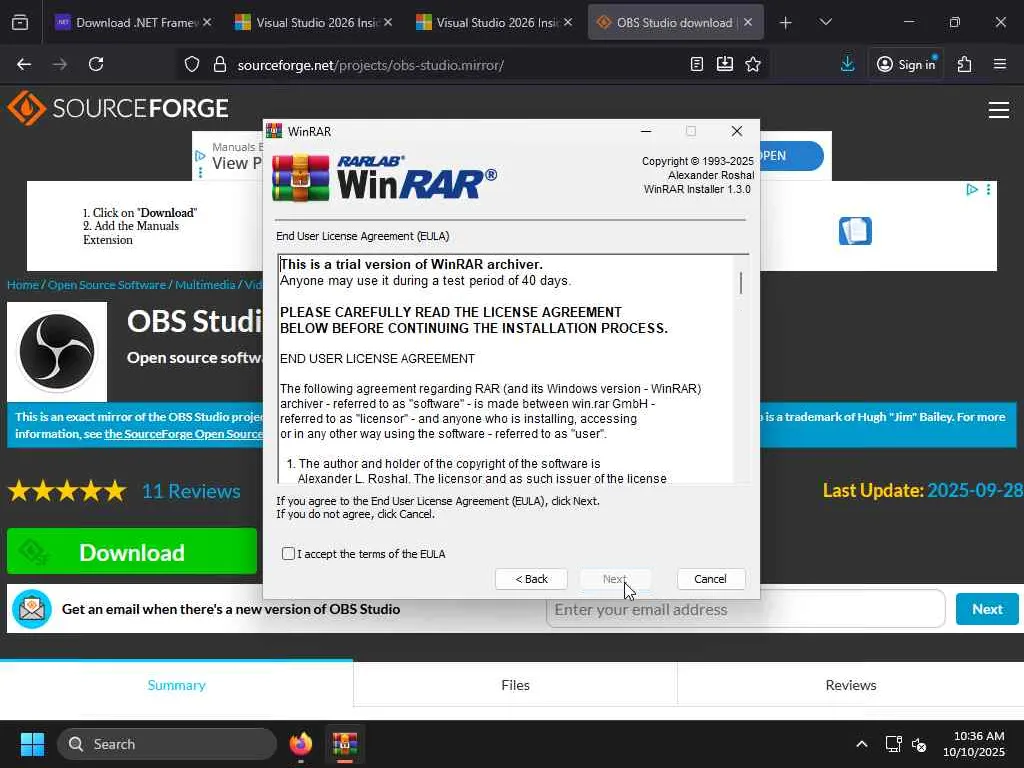Open the Windows Start menu
Screen dimensions: 1024x768
click(32, 744)
